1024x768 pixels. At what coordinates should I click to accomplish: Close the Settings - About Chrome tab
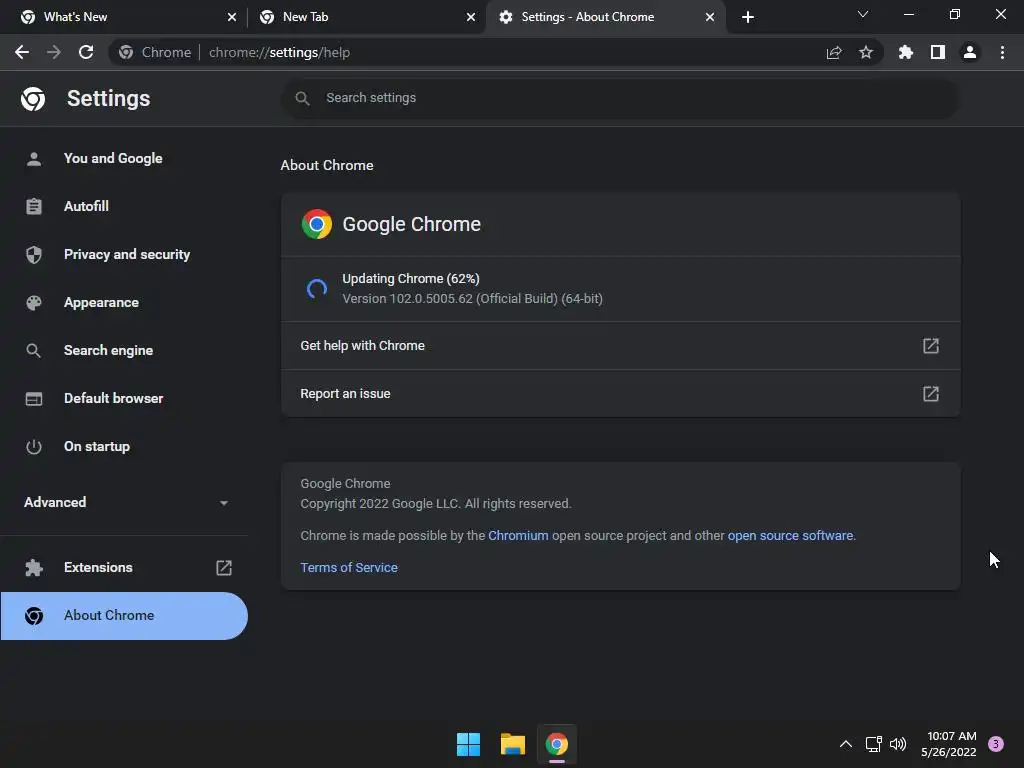[710, 17]
